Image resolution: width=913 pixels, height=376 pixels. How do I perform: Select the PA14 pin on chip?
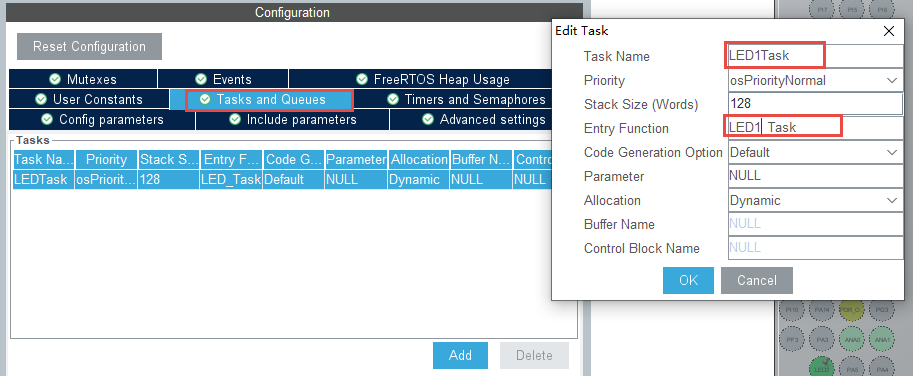tap(822, 310)
